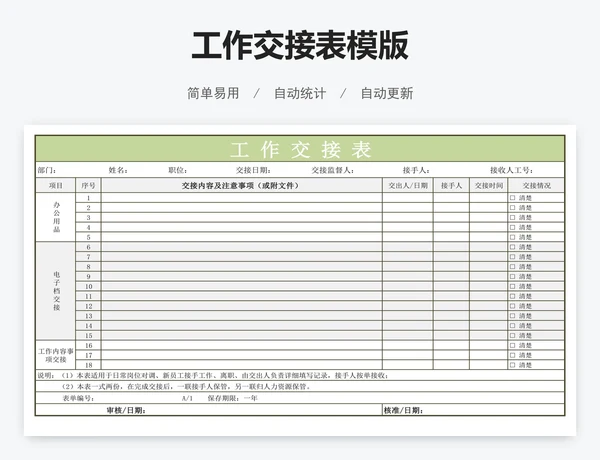Click the 简单易用 subtitle text
The image size is (600, 460).
coord(213,93)
